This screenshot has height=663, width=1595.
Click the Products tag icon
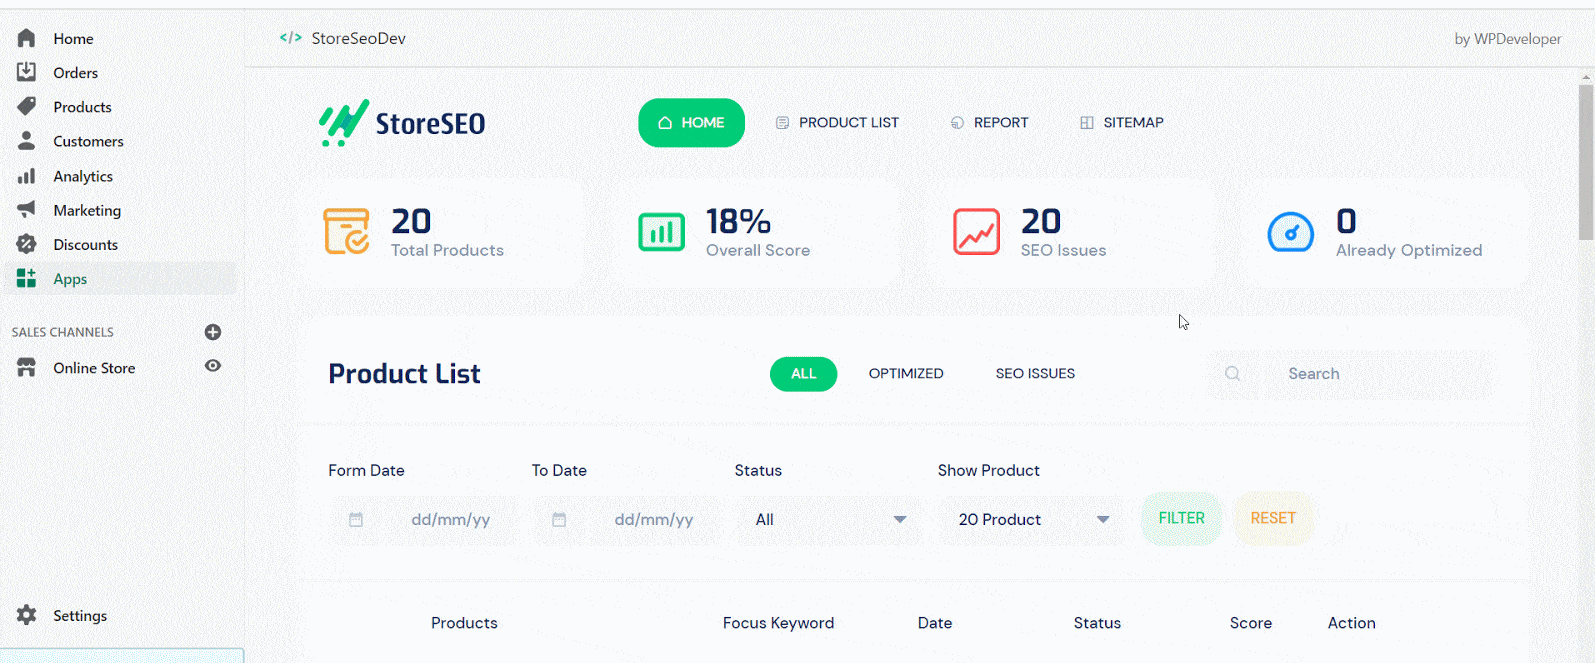pyautogui.click(x=26, y=106)
